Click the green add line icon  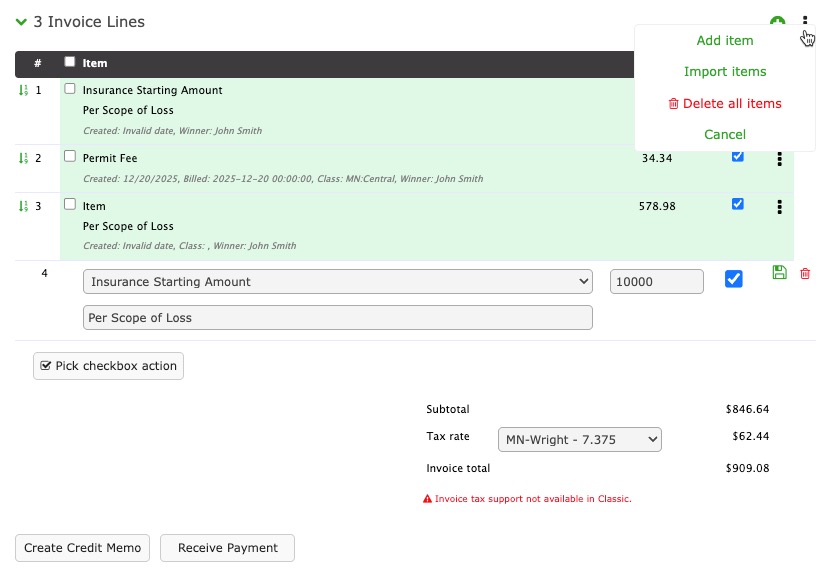click(777, 23)
